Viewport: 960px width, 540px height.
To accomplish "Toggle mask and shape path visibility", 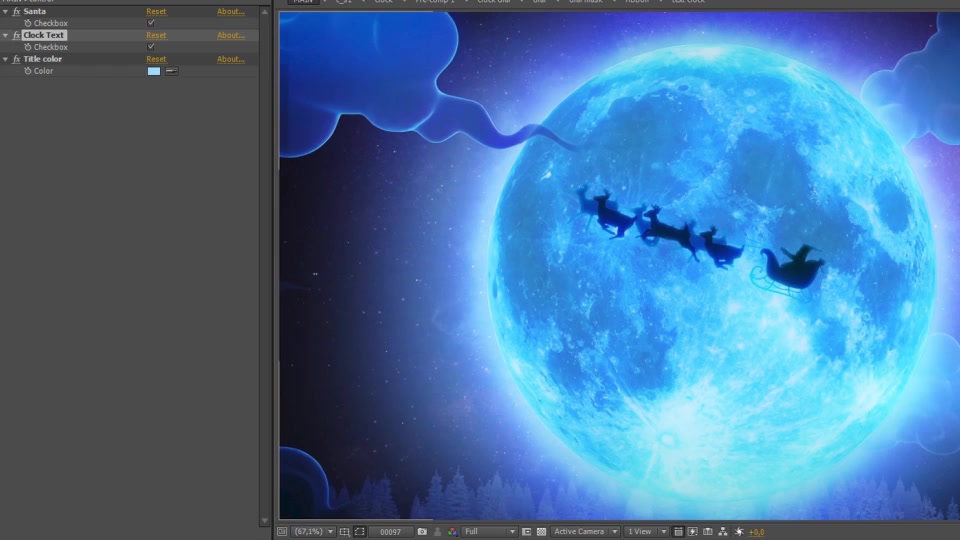I will (359, 531).
